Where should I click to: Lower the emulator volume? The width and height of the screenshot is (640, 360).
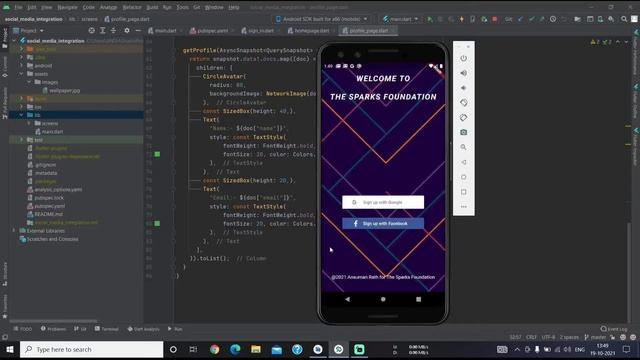click(464, 88)
